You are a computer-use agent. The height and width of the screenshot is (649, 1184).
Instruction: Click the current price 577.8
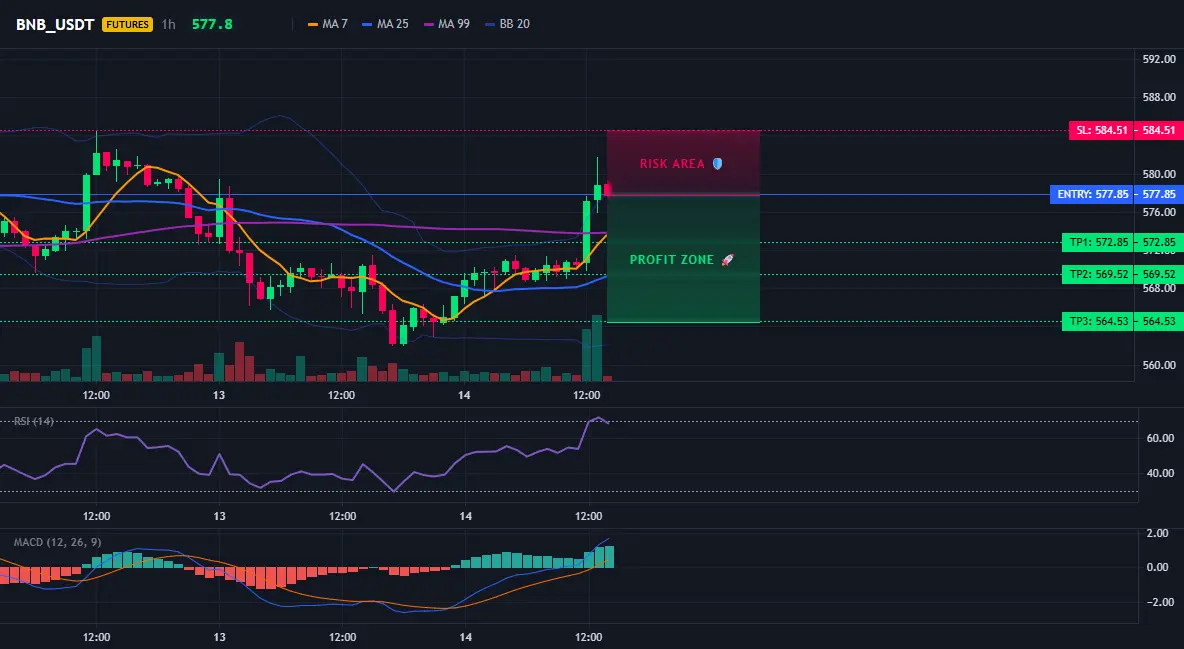tap(212, 24)
